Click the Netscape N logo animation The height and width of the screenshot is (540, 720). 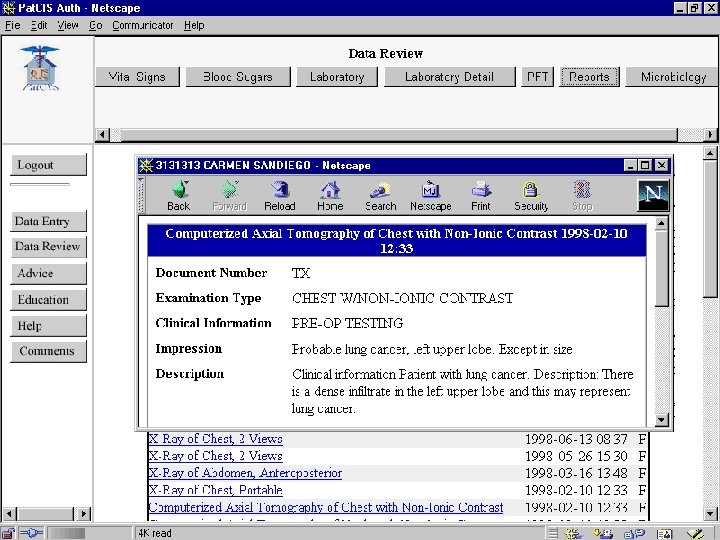coord(653,195)
